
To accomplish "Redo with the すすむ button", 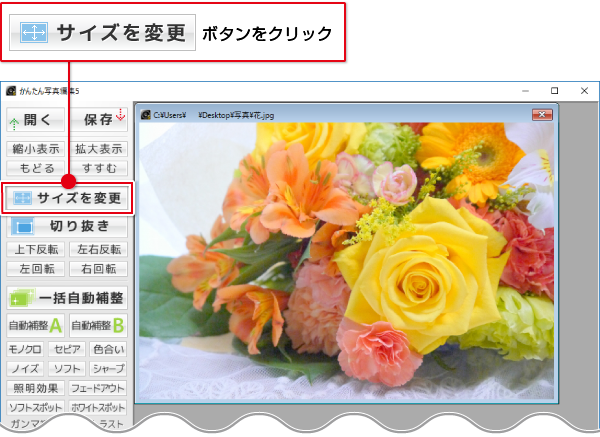I will coord(99,168).
